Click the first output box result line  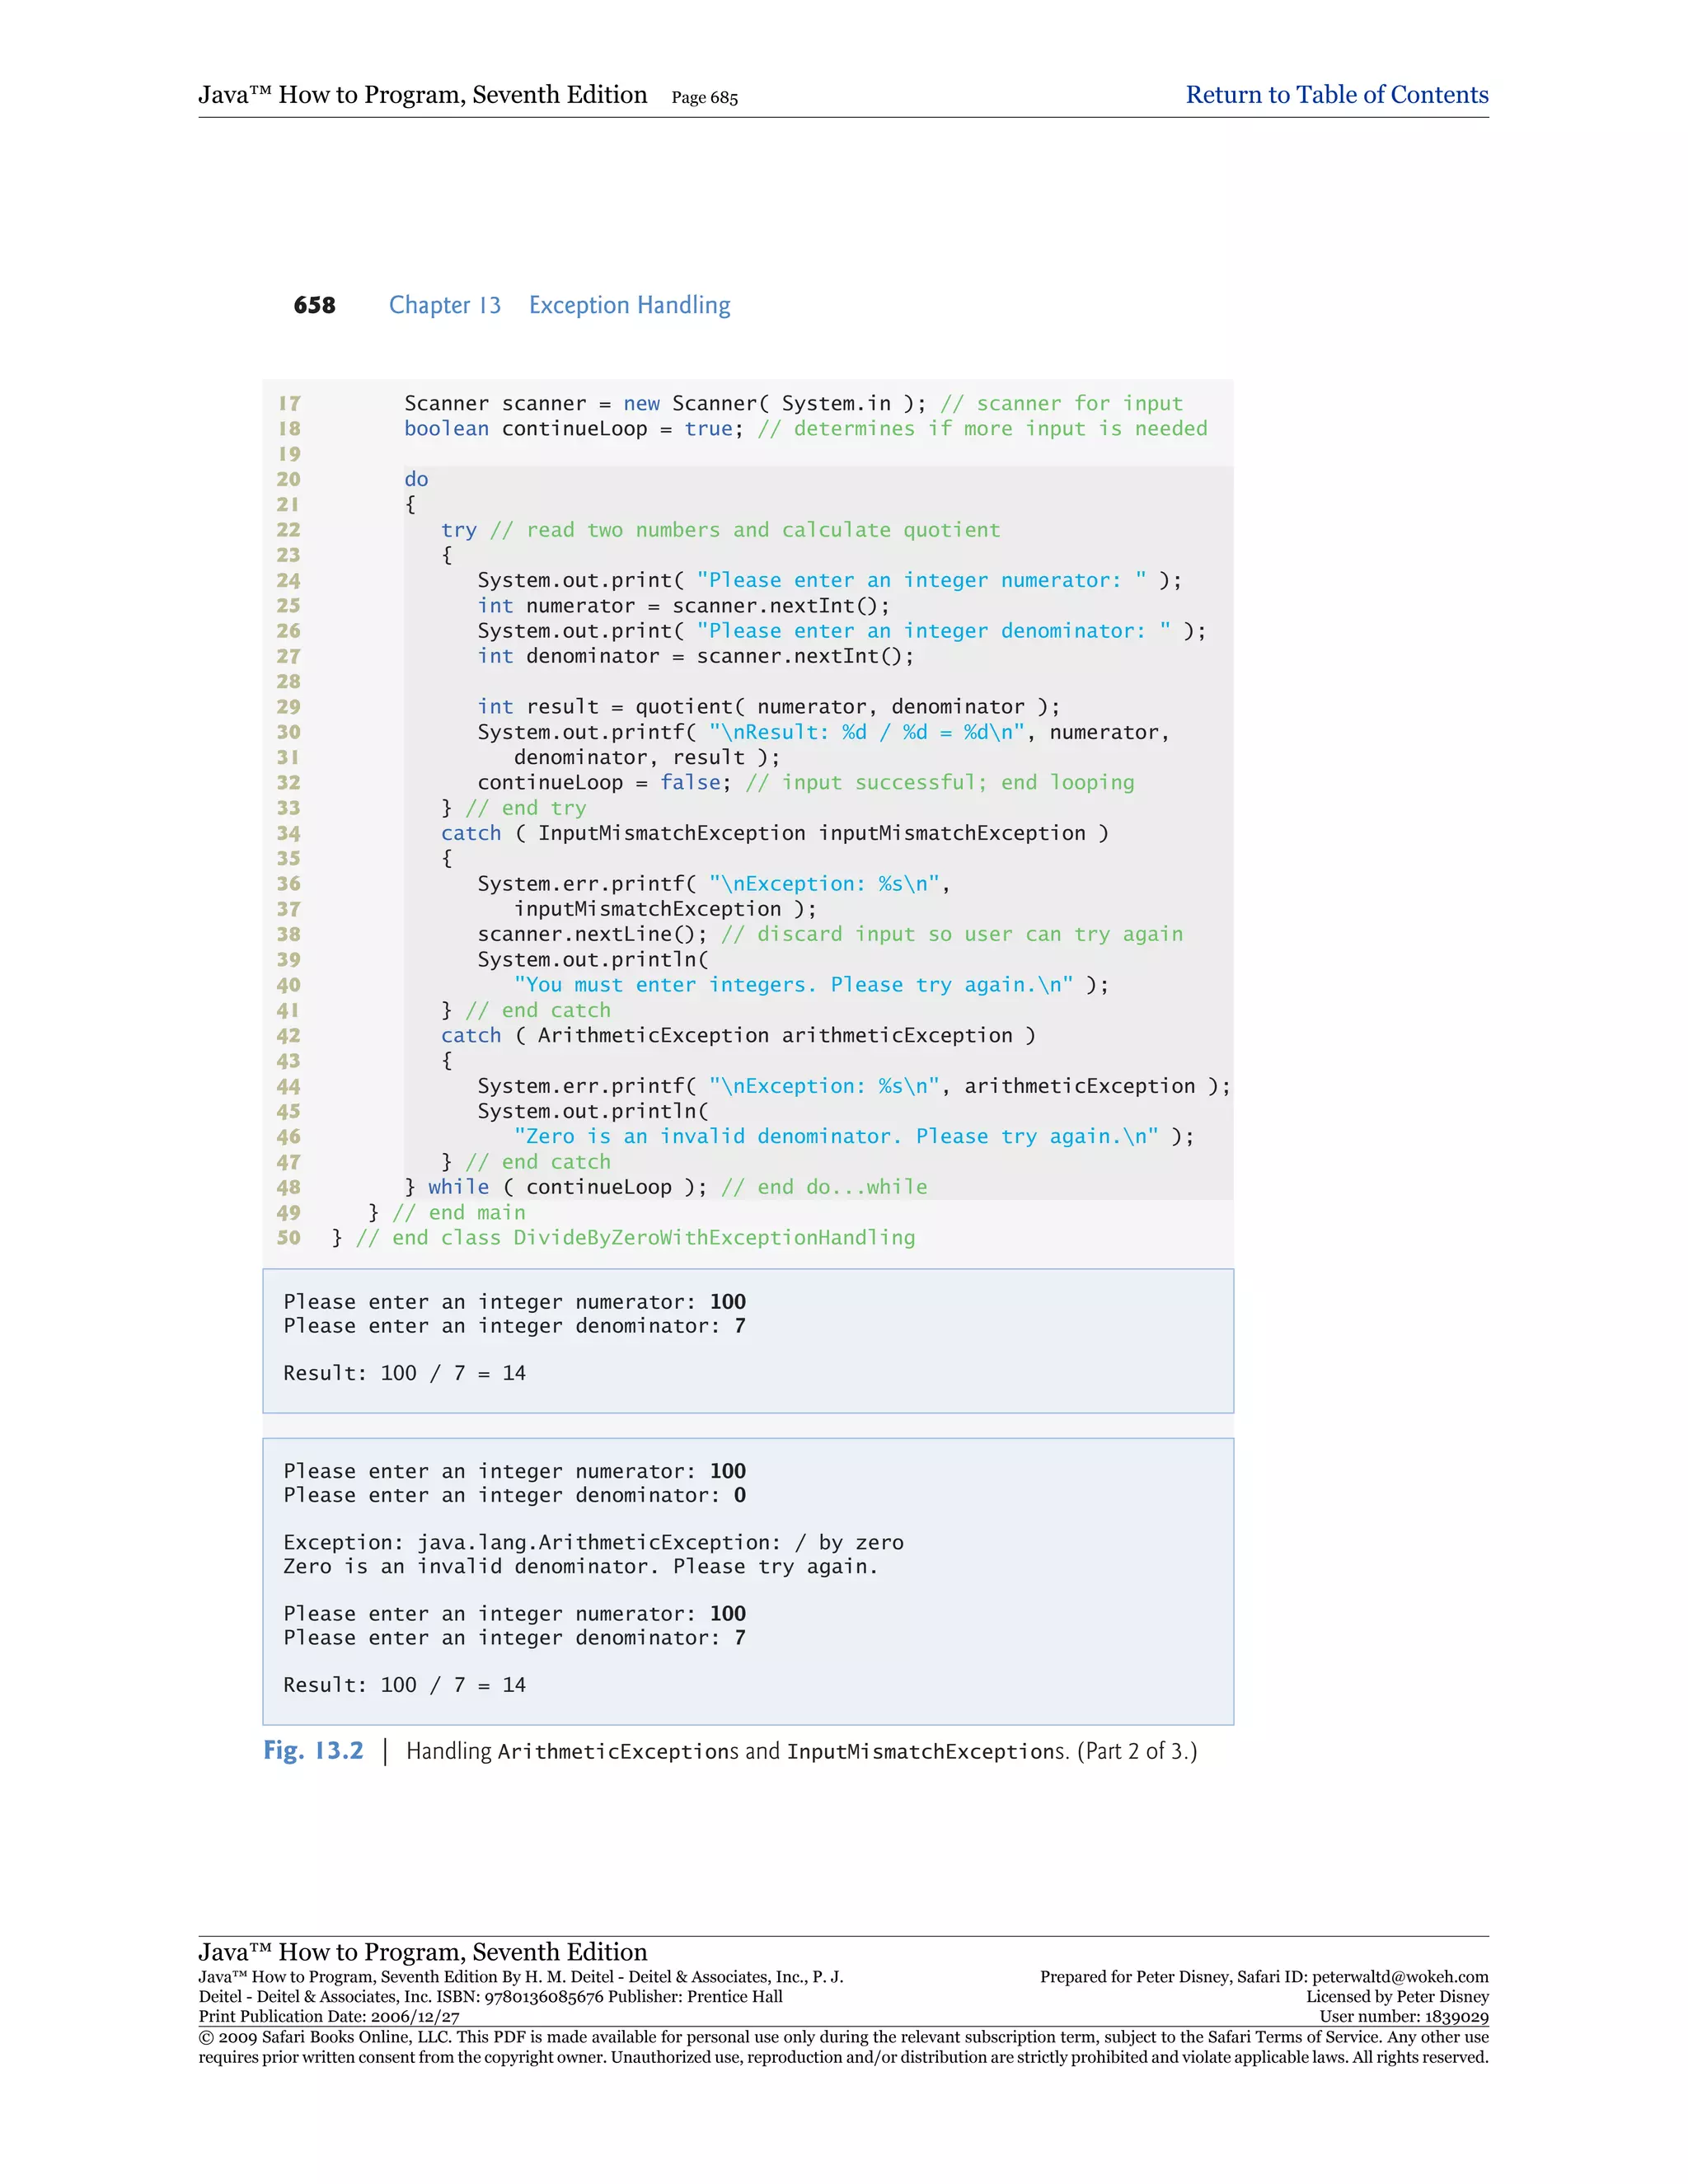pos(404,1373)
